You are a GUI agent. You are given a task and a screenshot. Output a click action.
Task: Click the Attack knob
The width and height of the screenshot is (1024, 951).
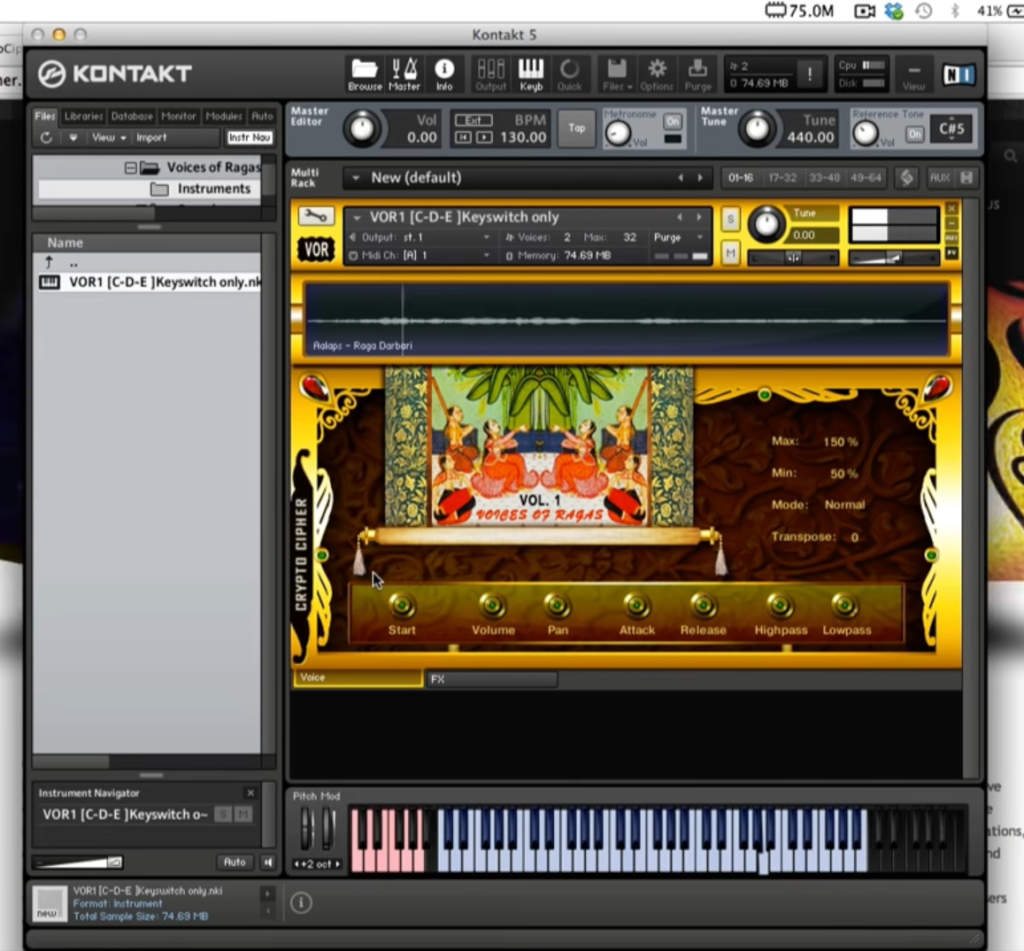coord(636,605)
